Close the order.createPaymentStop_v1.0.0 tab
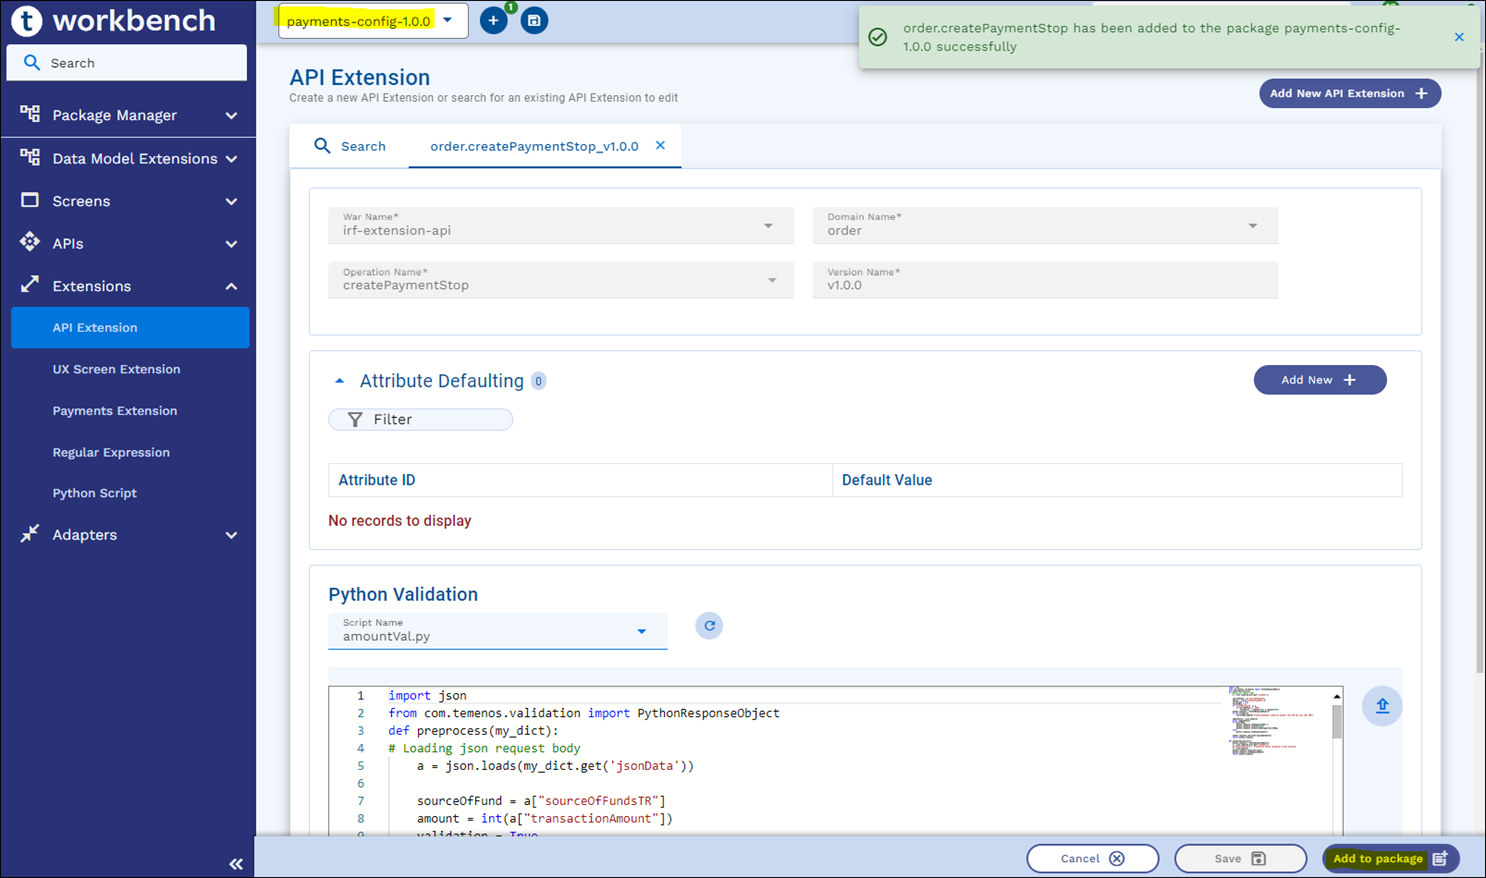The image size is (1486, 878). pyautogui.click(x=660, y=146)
